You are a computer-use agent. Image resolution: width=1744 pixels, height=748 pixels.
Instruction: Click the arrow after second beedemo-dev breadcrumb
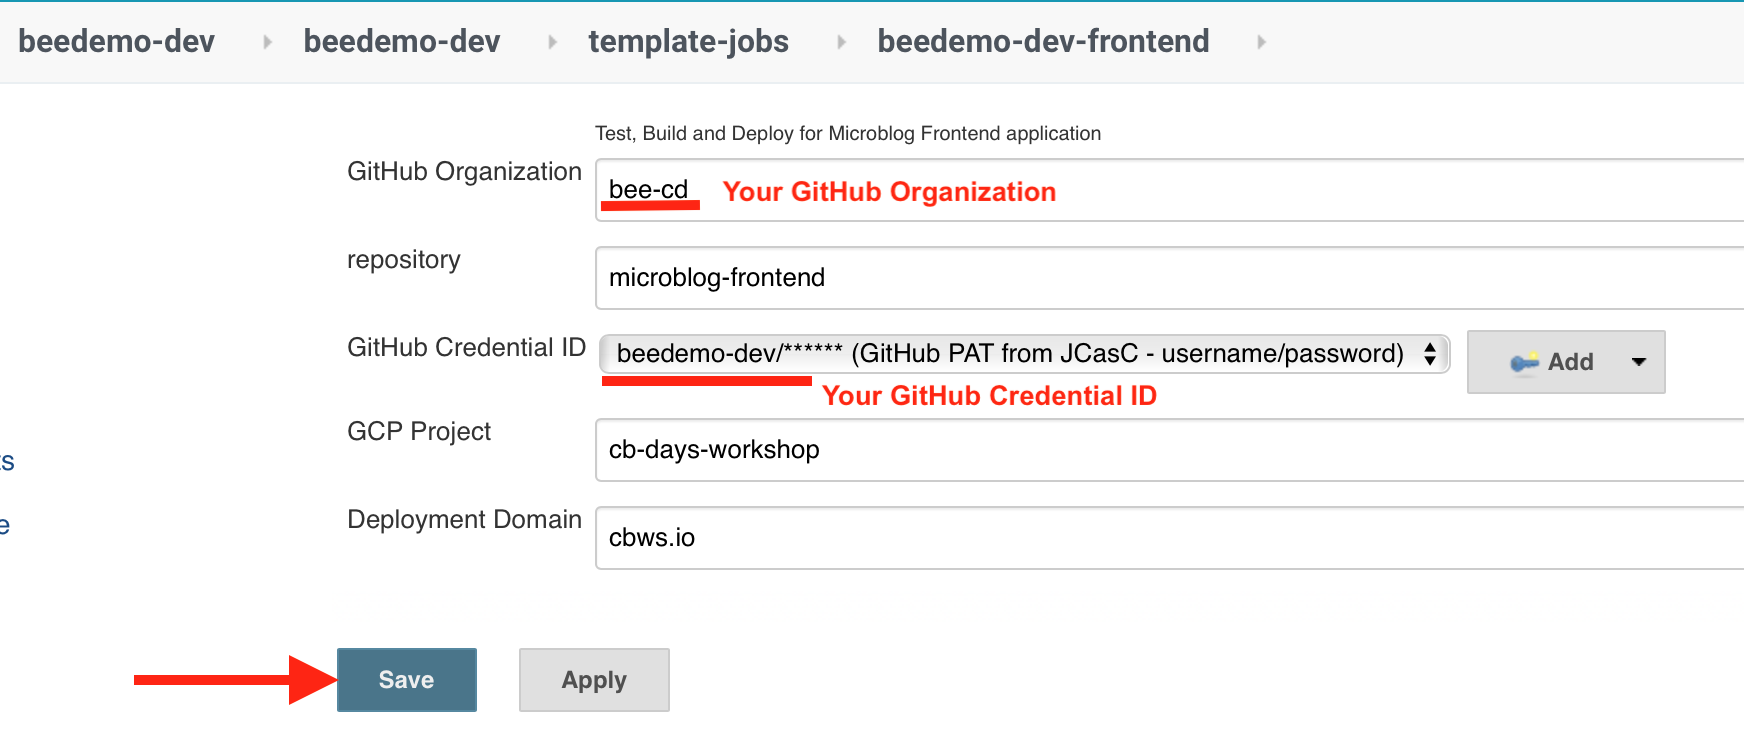tap(552, 42)
